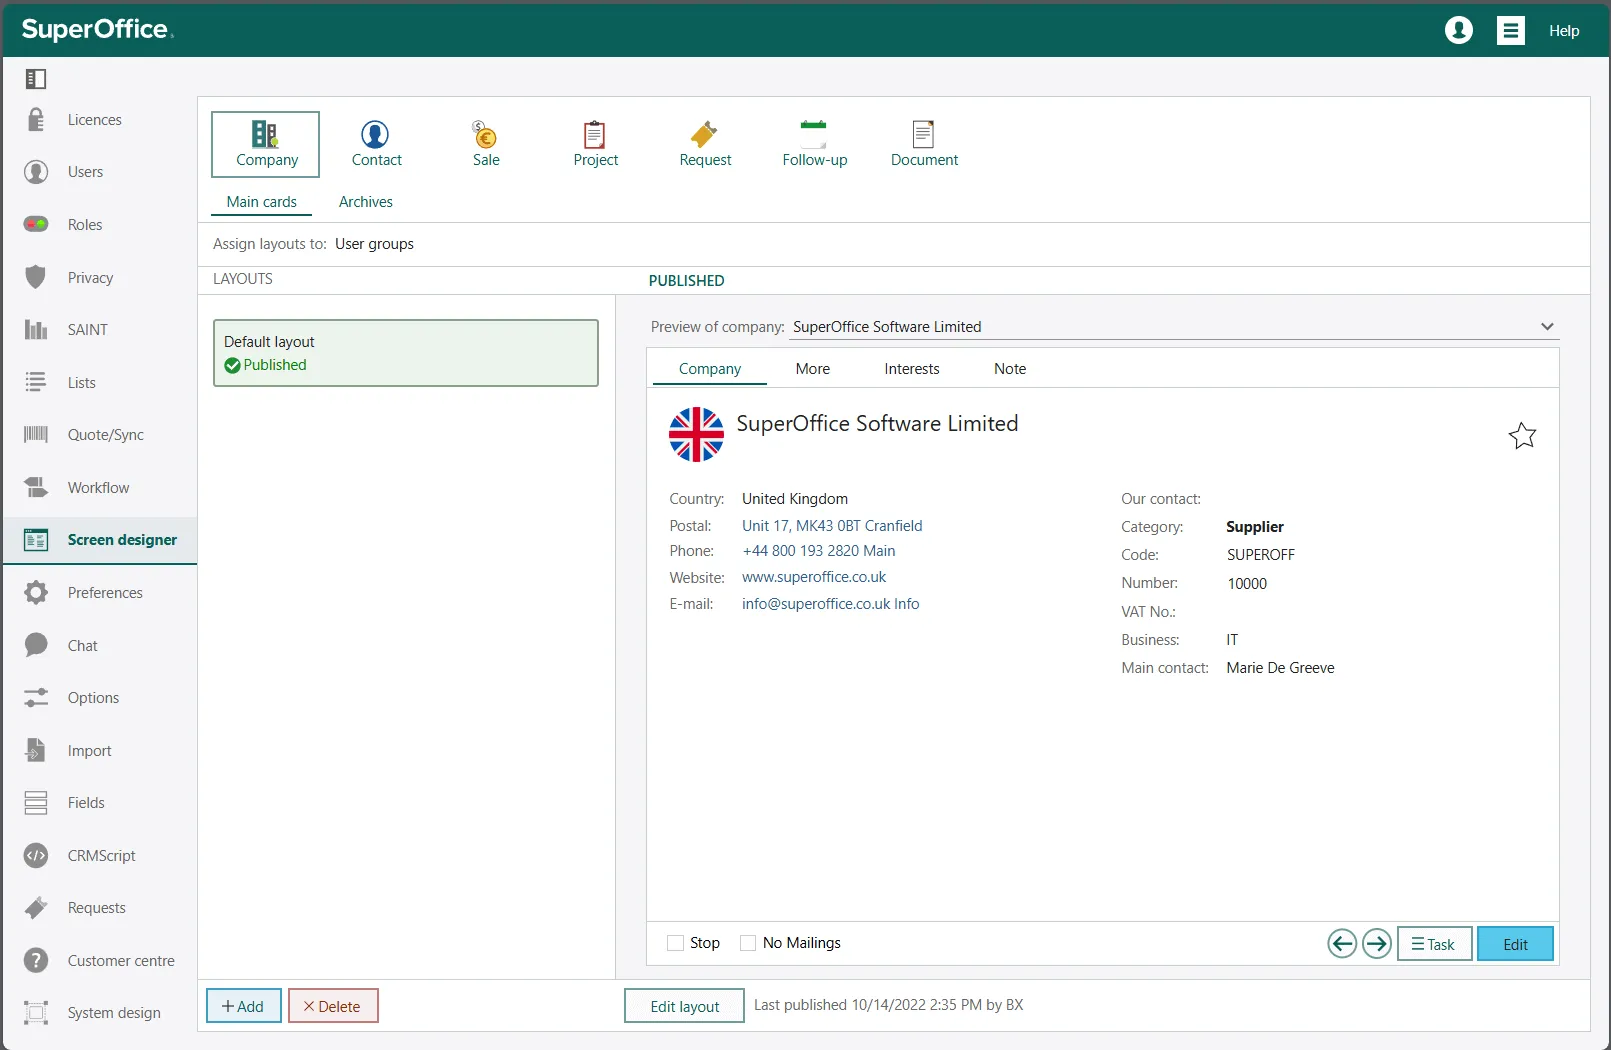The image size is (1611, 1050).
Task: Click the Edit layout button
Action: [x=684, y=1006]
